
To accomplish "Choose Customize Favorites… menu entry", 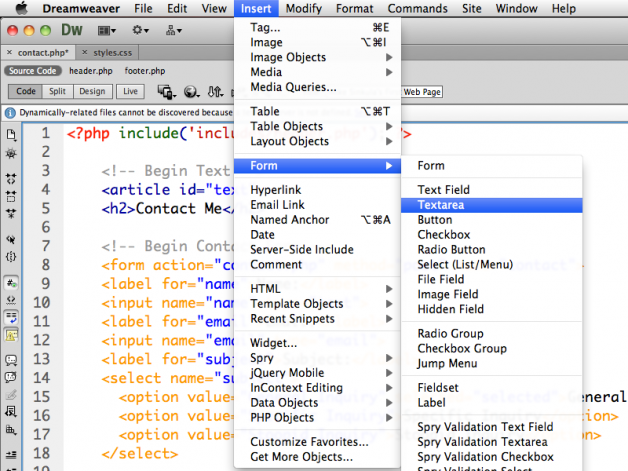I will (x=317, y=442).
